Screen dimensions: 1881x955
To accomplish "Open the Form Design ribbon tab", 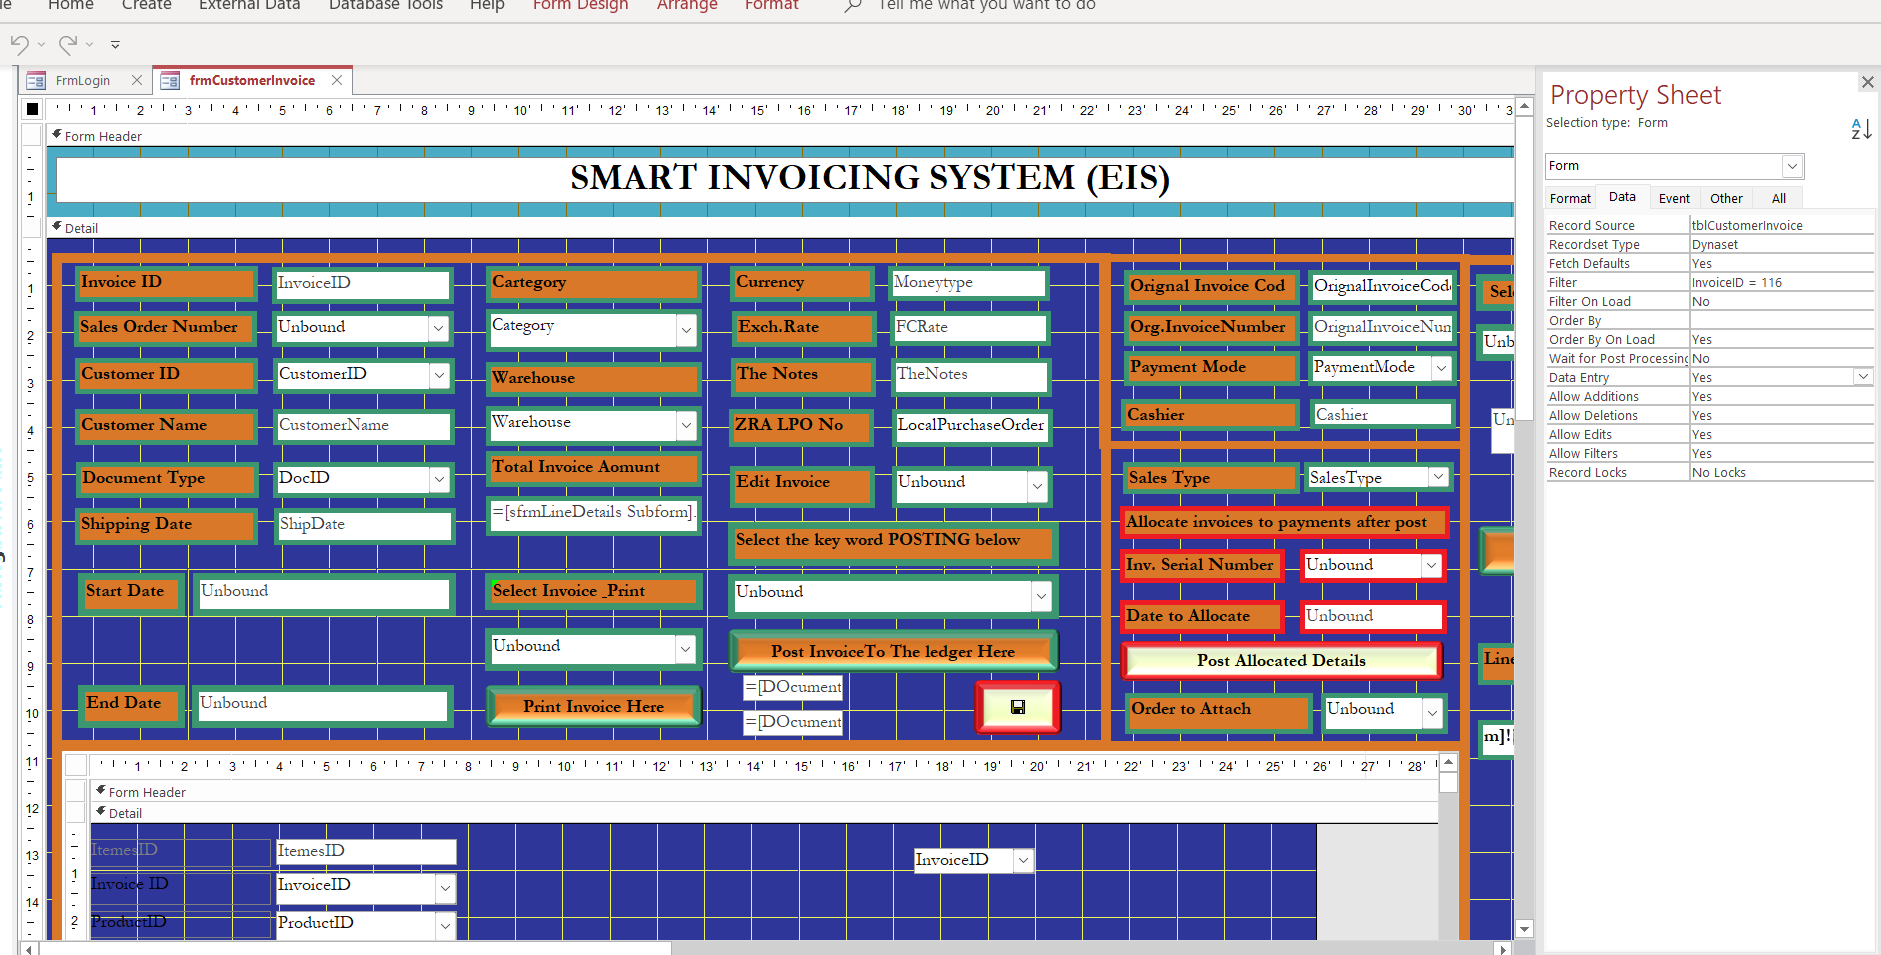I will pyautogui.click(x=581, y=5).
